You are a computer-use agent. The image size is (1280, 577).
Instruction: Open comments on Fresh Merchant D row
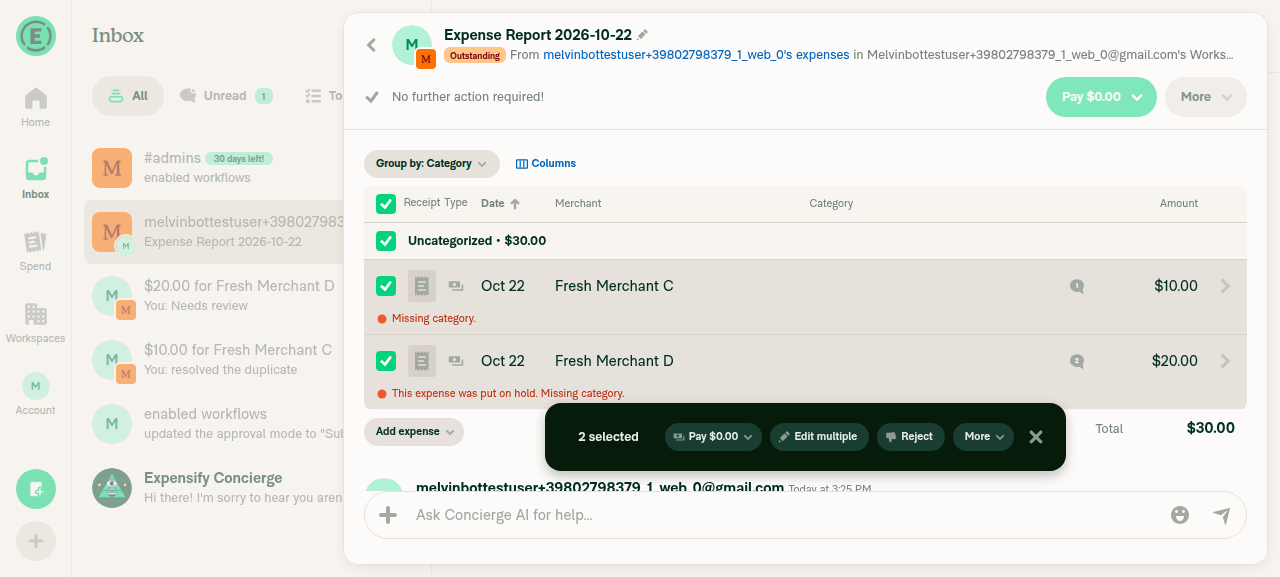[x=1077, y=361]
